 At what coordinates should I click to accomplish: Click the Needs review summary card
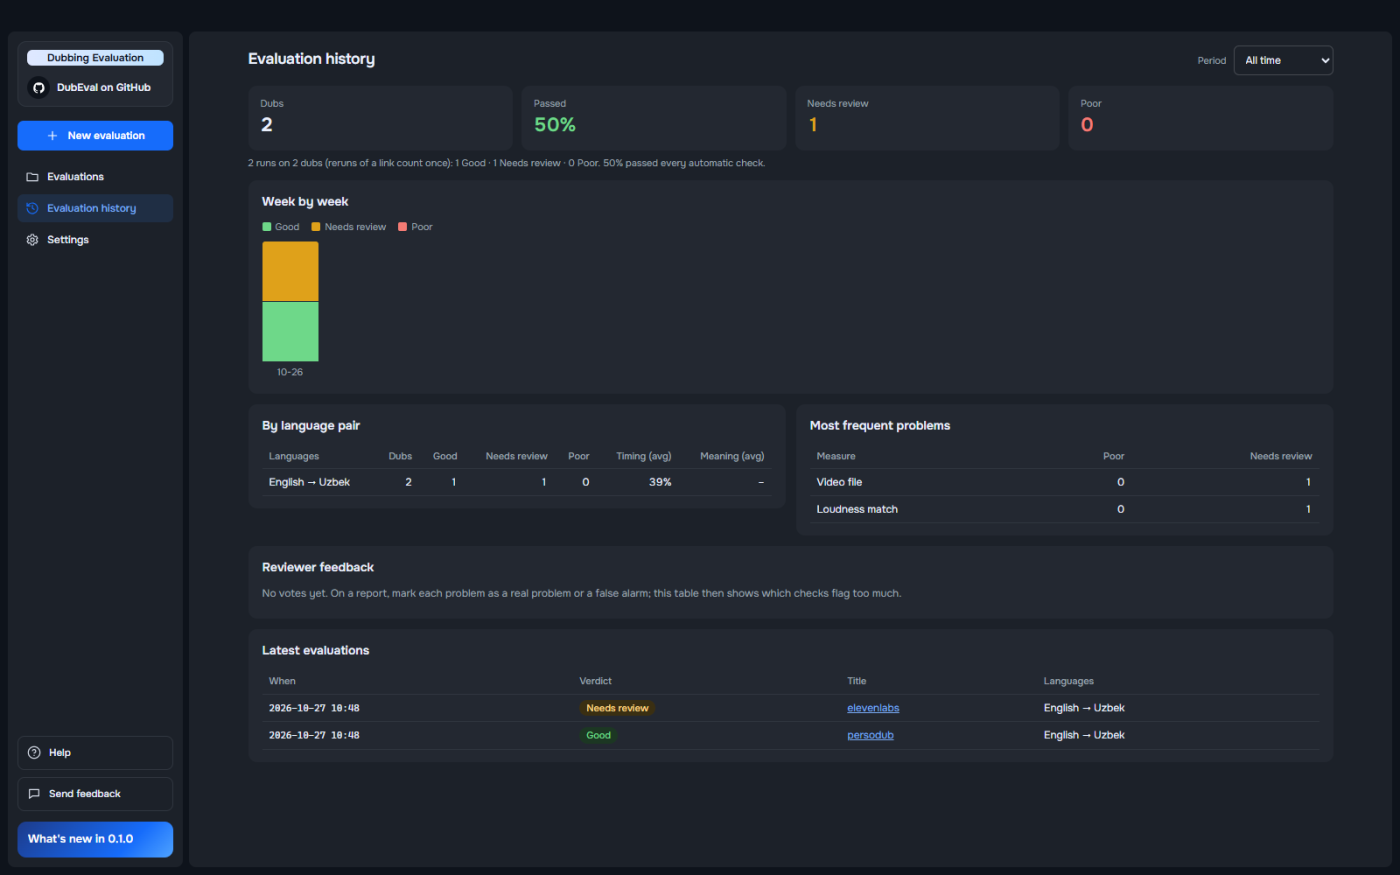point(927,118)
